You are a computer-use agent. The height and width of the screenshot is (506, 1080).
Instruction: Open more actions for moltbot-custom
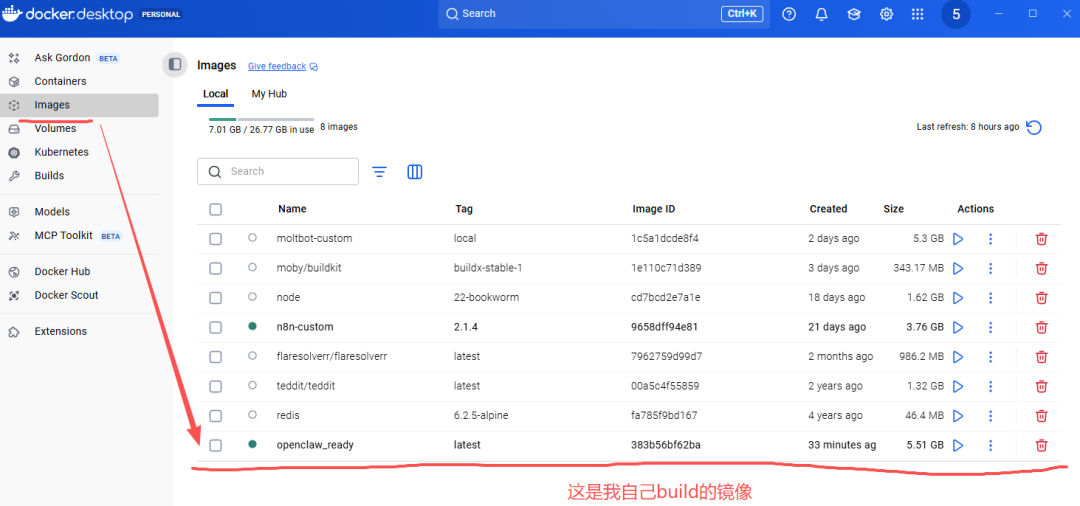990,239
